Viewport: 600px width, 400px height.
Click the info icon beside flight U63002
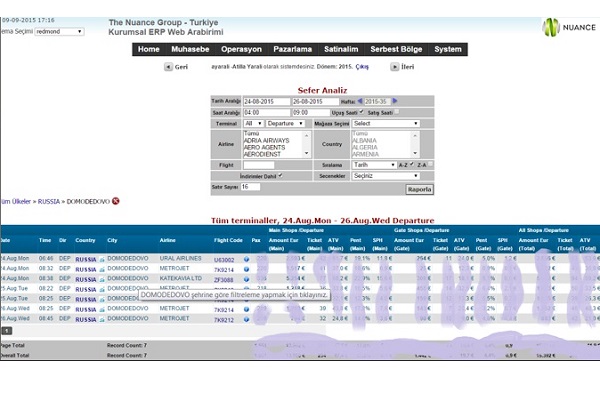pyautogui.click(x=246, y=260)
